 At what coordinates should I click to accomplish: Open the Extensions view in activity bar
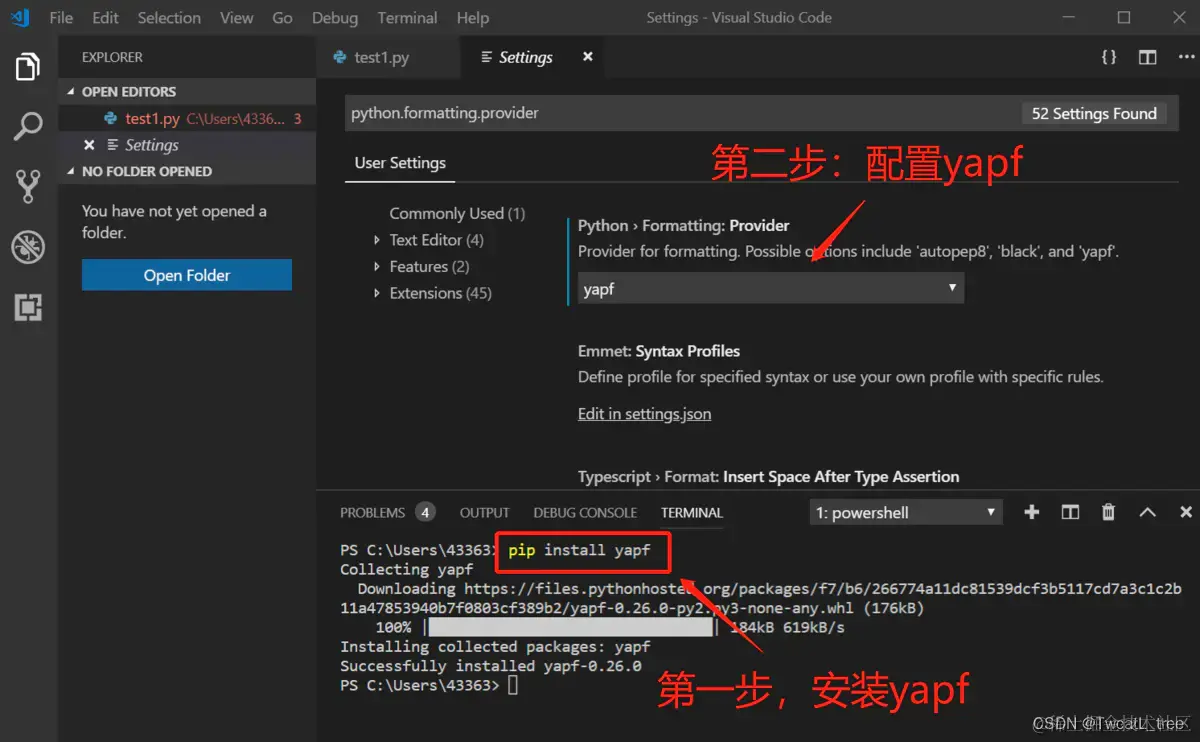(x=28, y=307)
